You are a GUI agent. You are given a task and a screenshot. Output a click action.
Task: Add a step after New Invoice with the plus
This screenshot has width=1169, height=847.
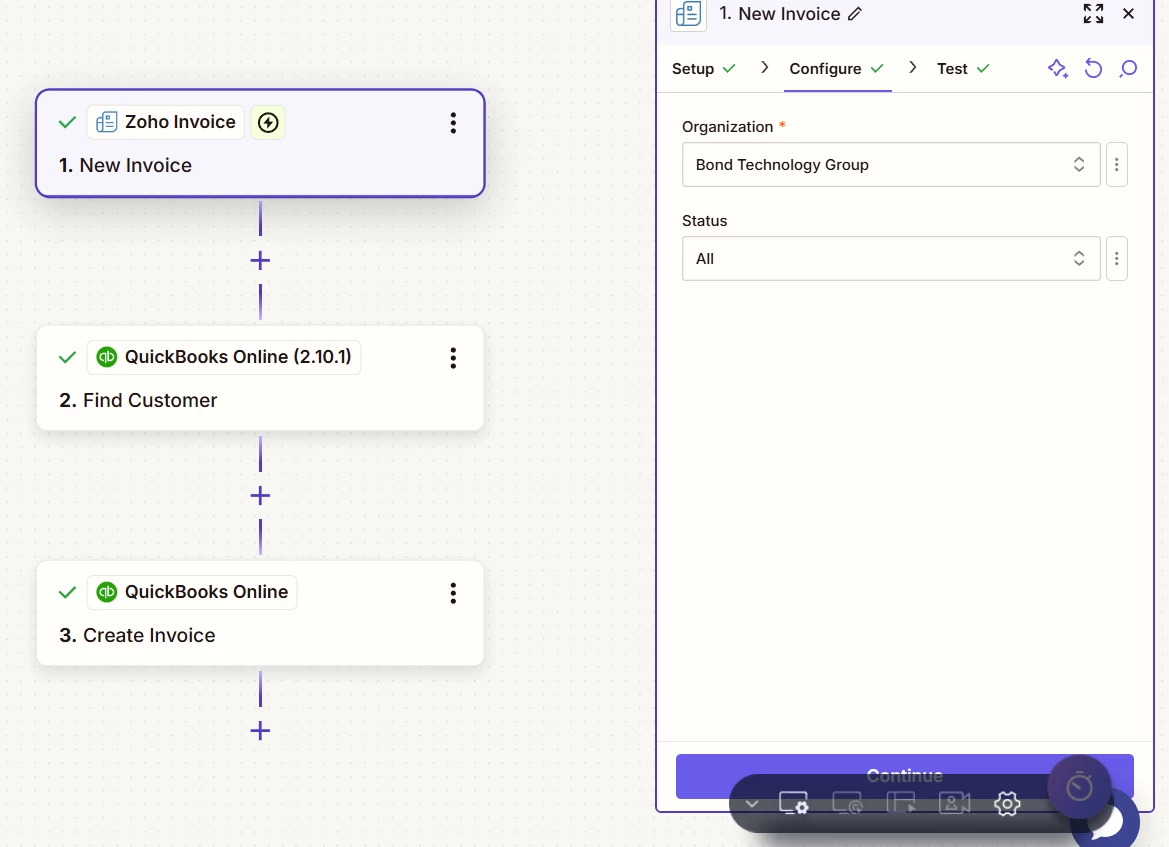pos(260,260)
